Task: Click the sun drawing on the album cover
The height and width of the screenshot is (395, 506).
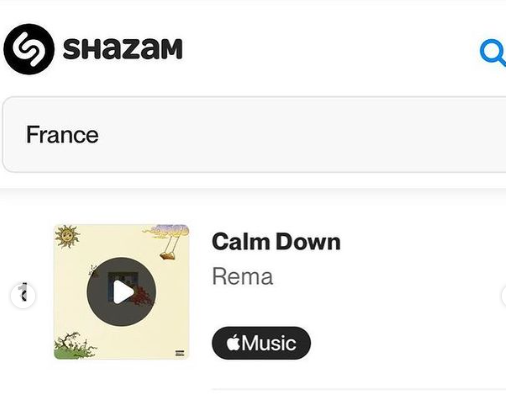Action: [67, 236]
